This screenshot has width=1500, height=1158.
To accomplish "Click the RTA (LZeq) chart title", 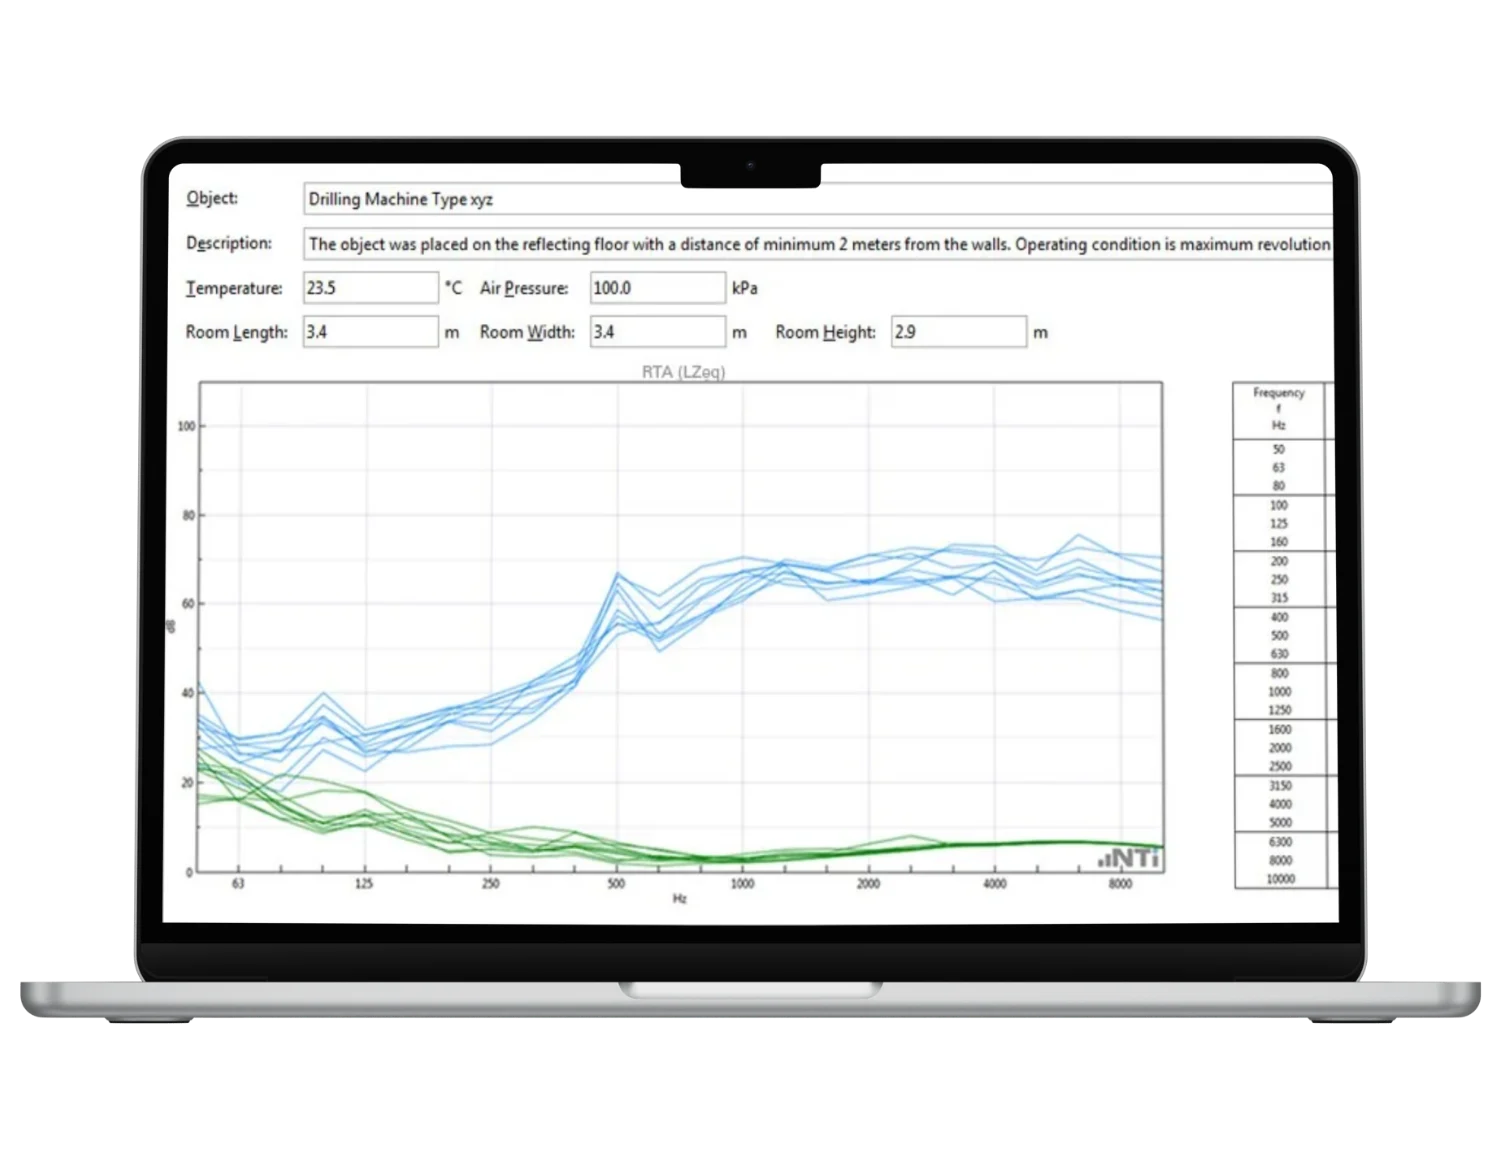I will [x=683, y=372].
